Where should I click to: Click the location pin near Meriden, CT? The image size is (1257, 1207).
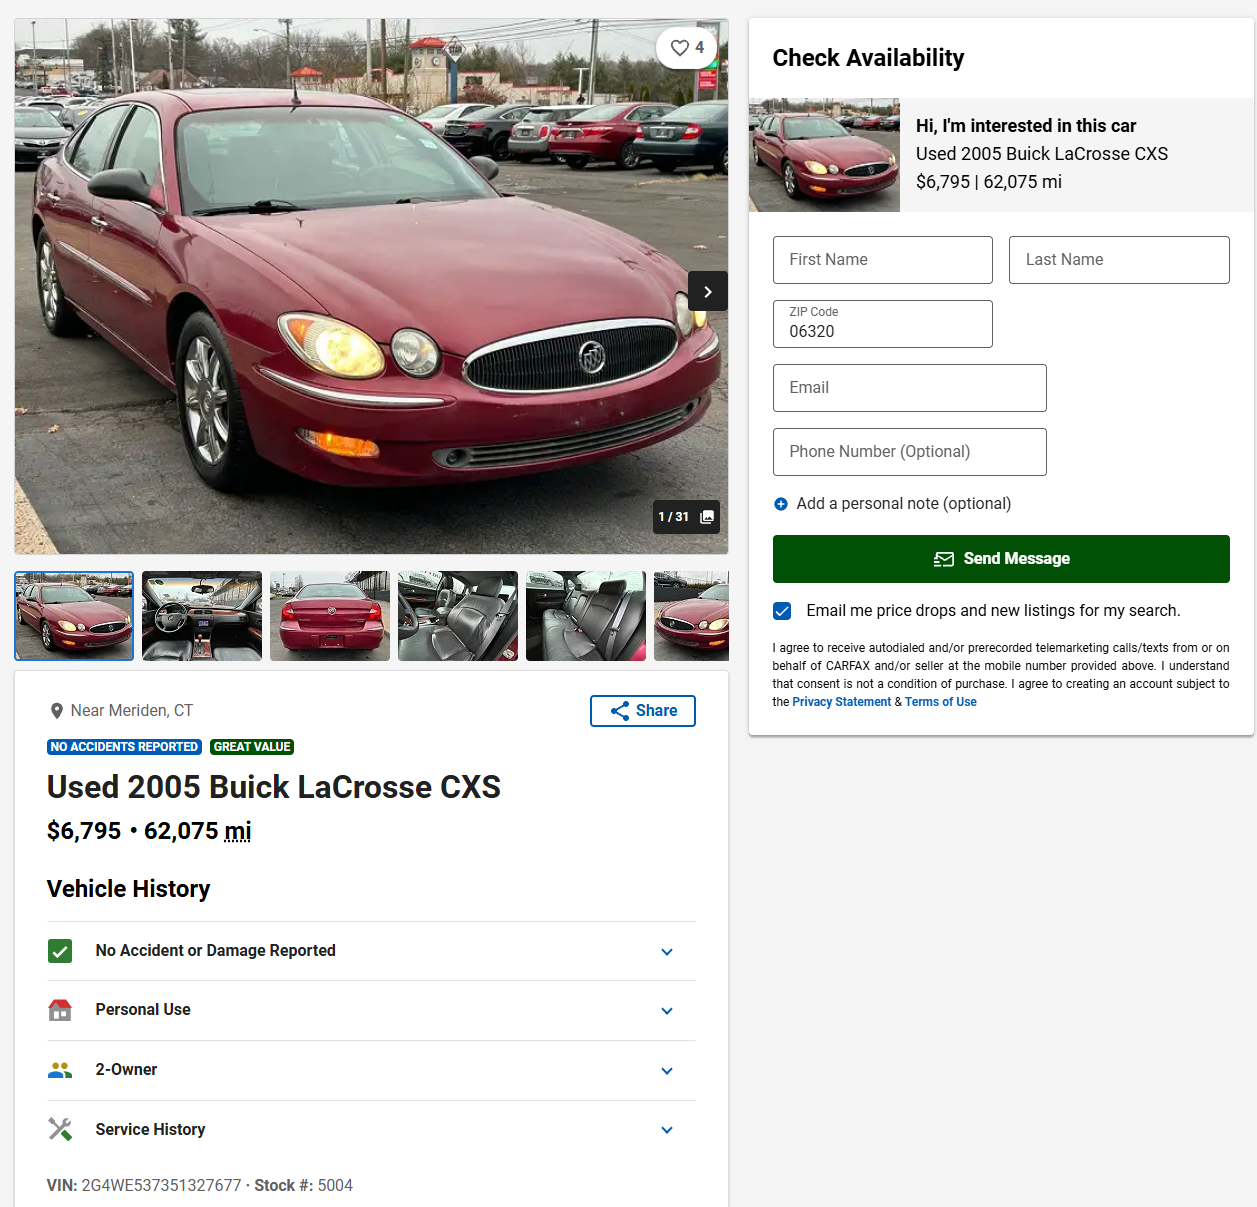[x=57, y=711]
